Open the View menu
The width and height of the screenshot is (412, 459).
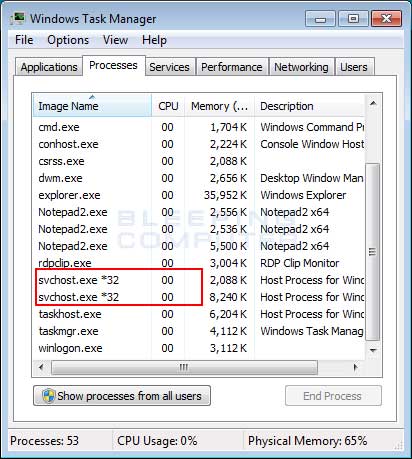pos(115,40)
